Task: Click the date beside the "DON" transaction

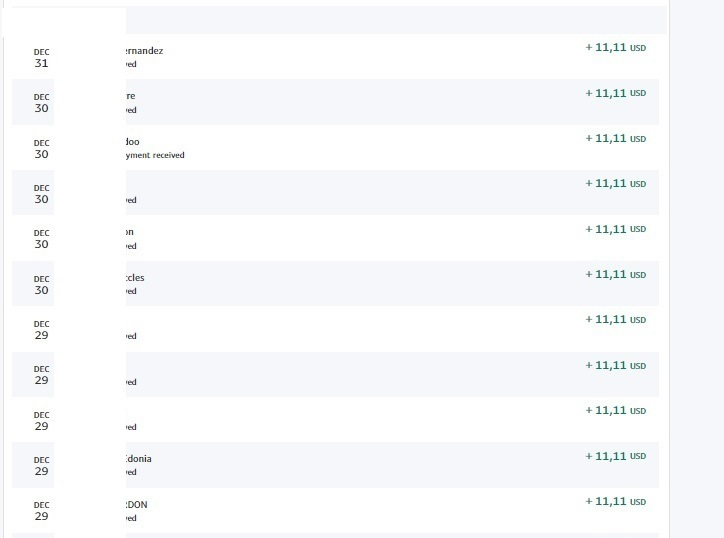Action: (x=41, y=511)
